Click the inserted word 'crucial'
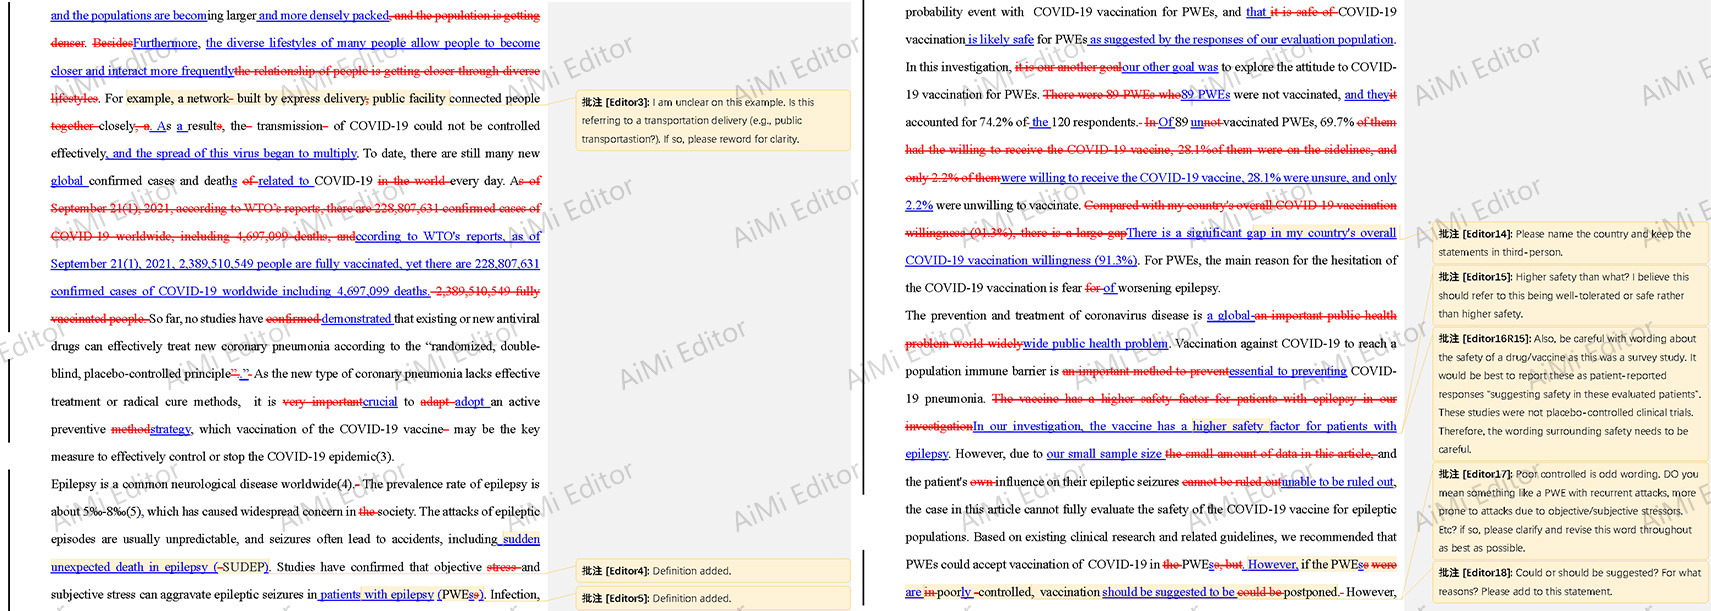The height and width of the screenshot is (611, 1711). (x=380, y=402)
